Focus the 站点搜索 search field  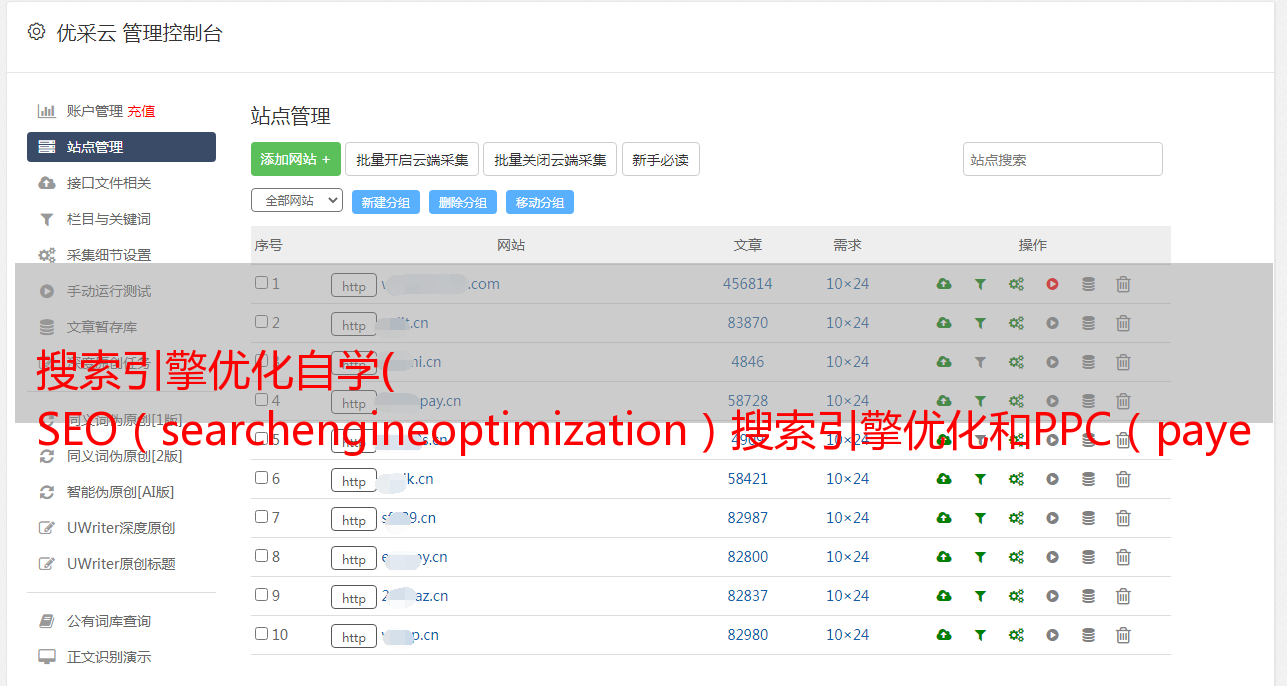coord(1063,159)
